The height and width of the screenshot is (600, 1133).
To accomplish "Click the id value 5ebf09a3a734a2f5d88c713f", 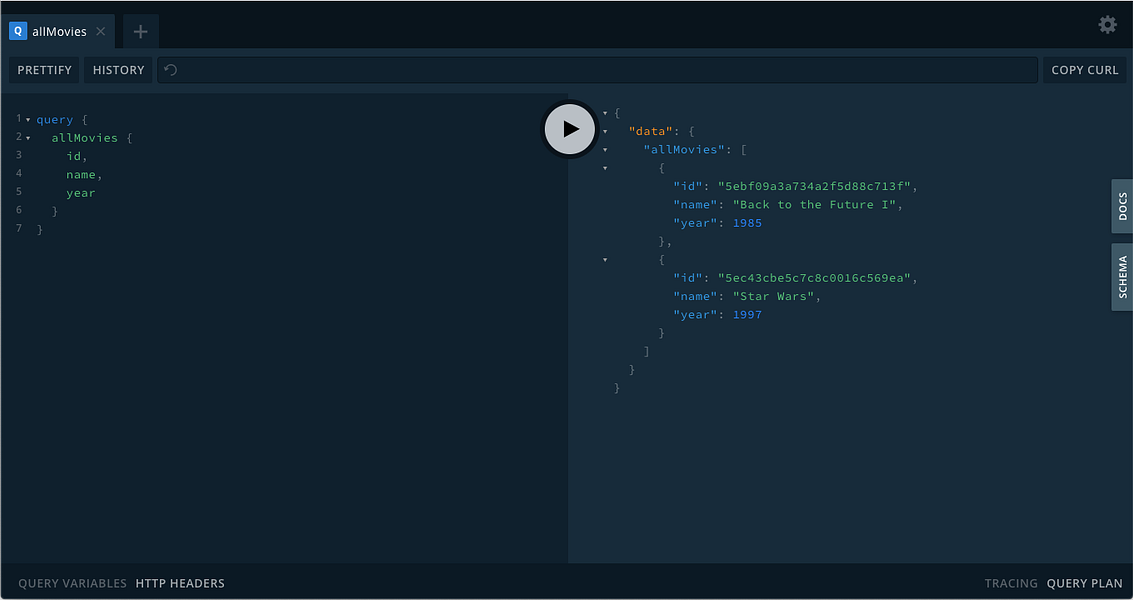I will [814, 186].
